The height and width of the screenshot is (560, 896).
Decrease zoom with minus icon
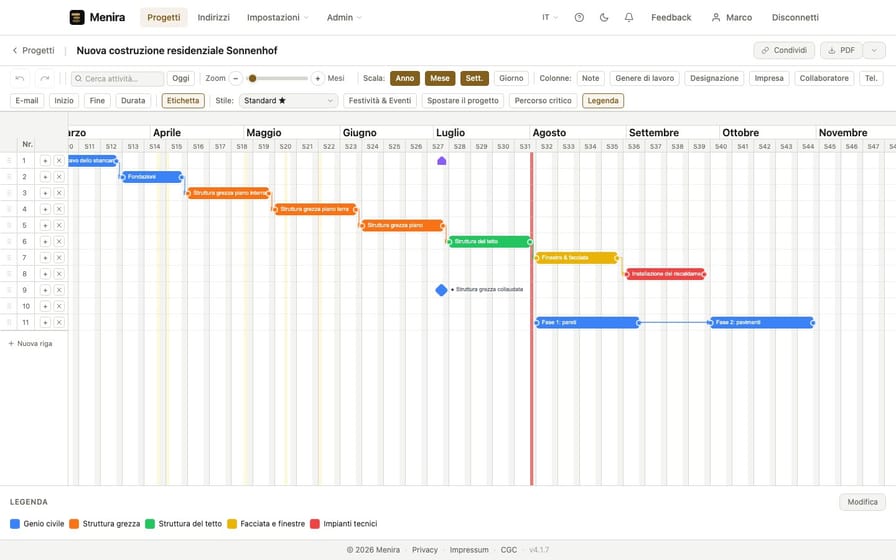tap(235, 78)
